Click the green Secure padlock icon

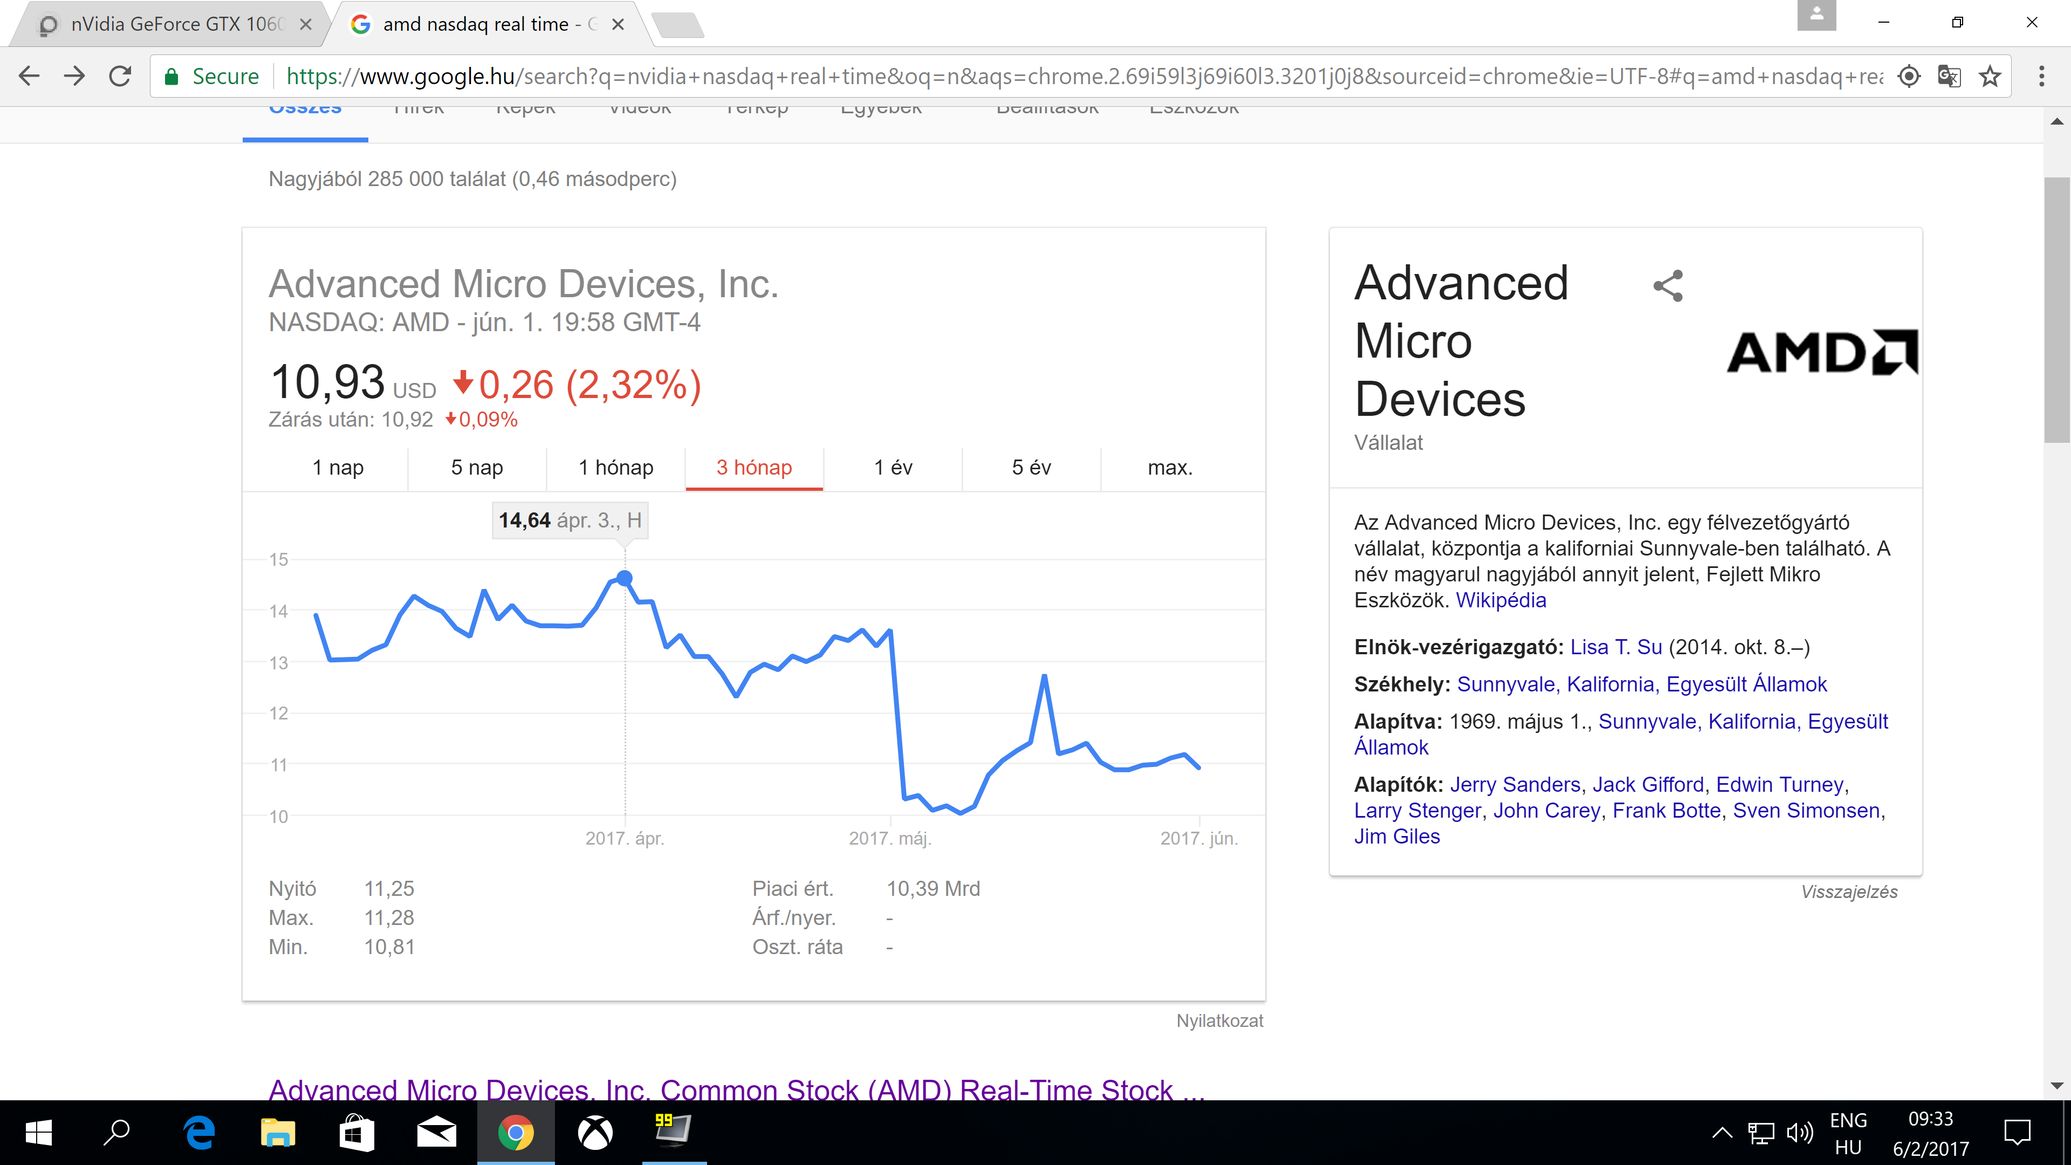pos(171,77)
